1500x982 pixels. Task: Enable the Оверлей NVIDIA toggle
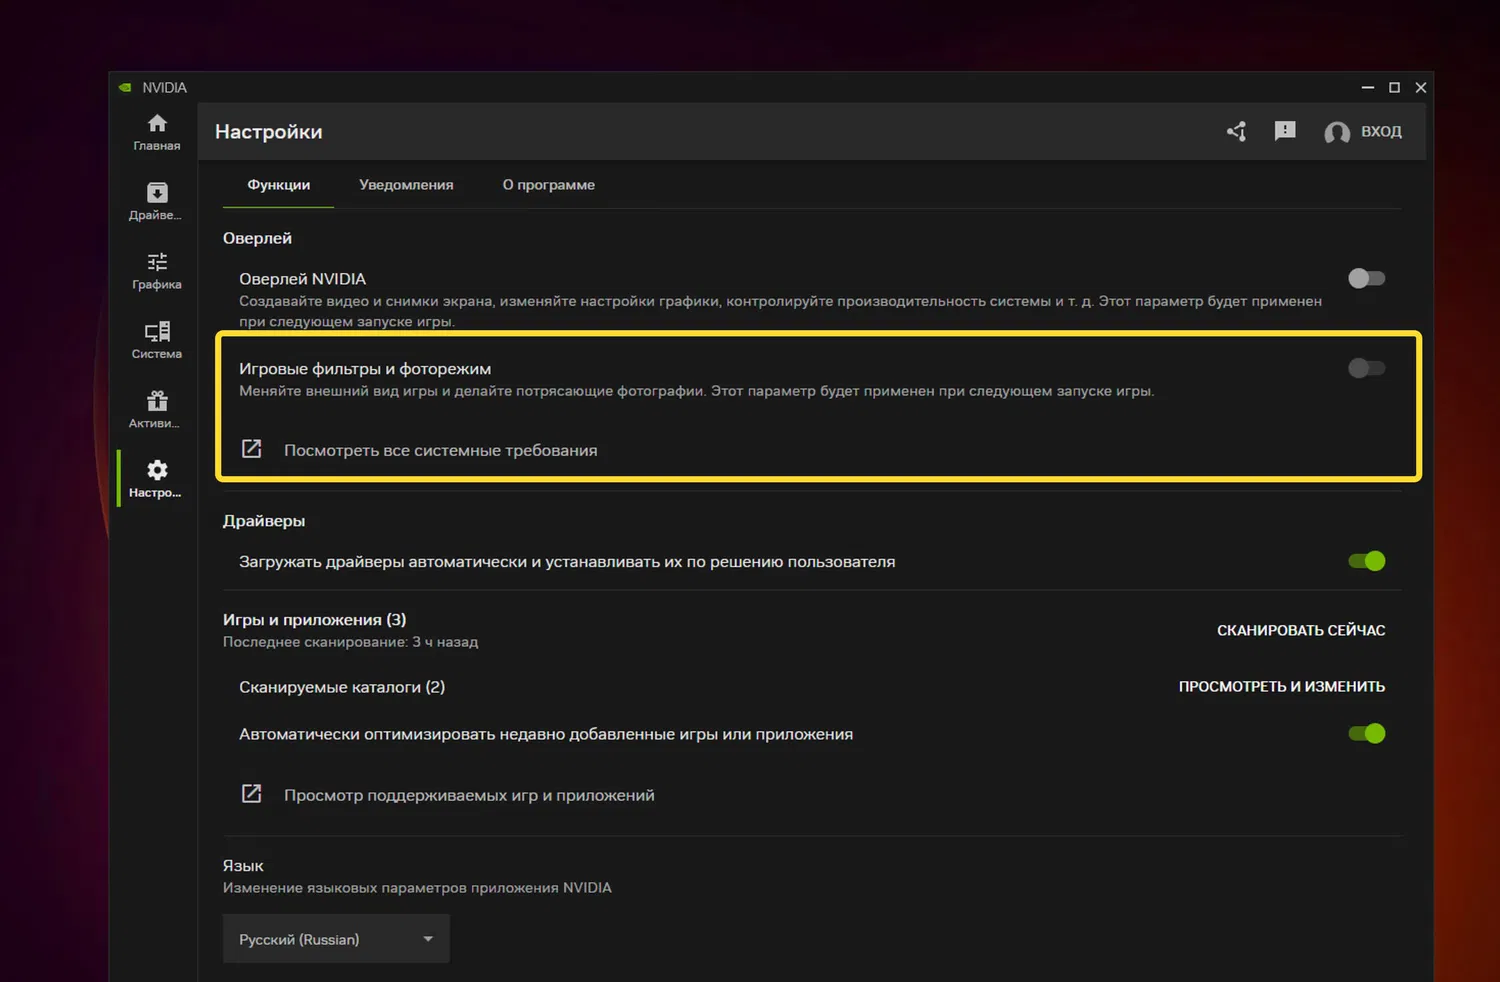(x=1366, y=279)
